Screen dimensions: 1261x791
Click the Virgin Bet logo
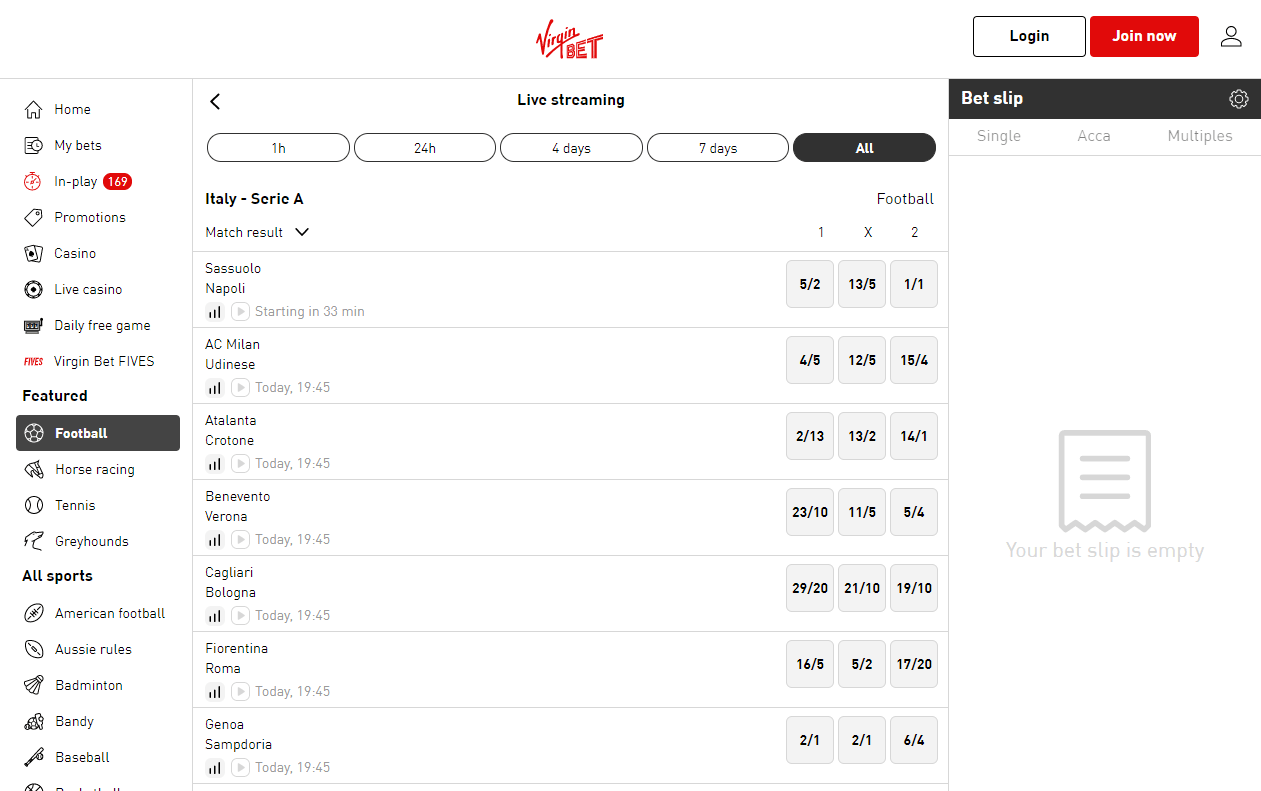pyautogui.click(x=569, y=40)
